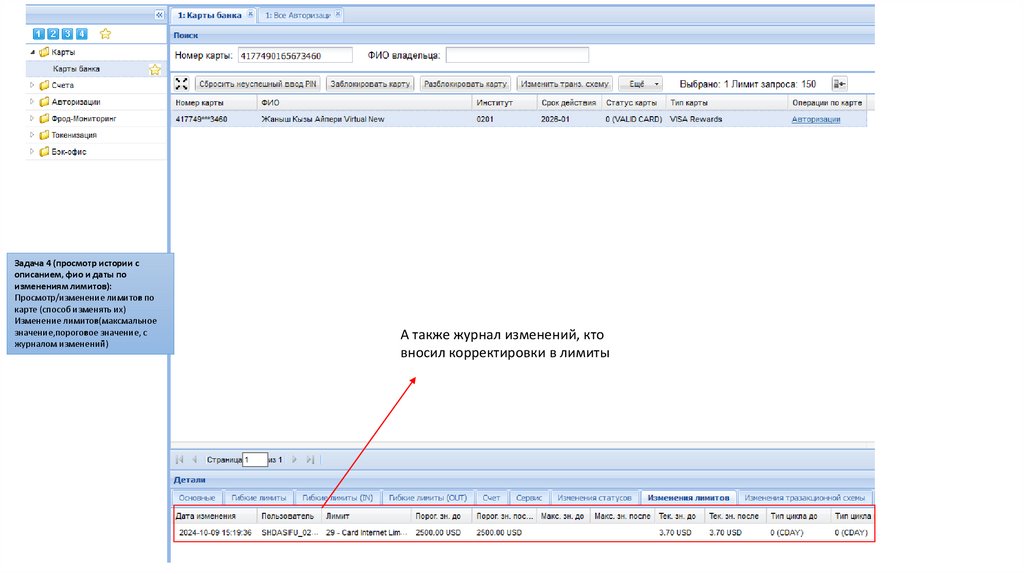Switch to the 1: Карты банка tab
This screenshot has height=574, width=1024.
point(210,15)
